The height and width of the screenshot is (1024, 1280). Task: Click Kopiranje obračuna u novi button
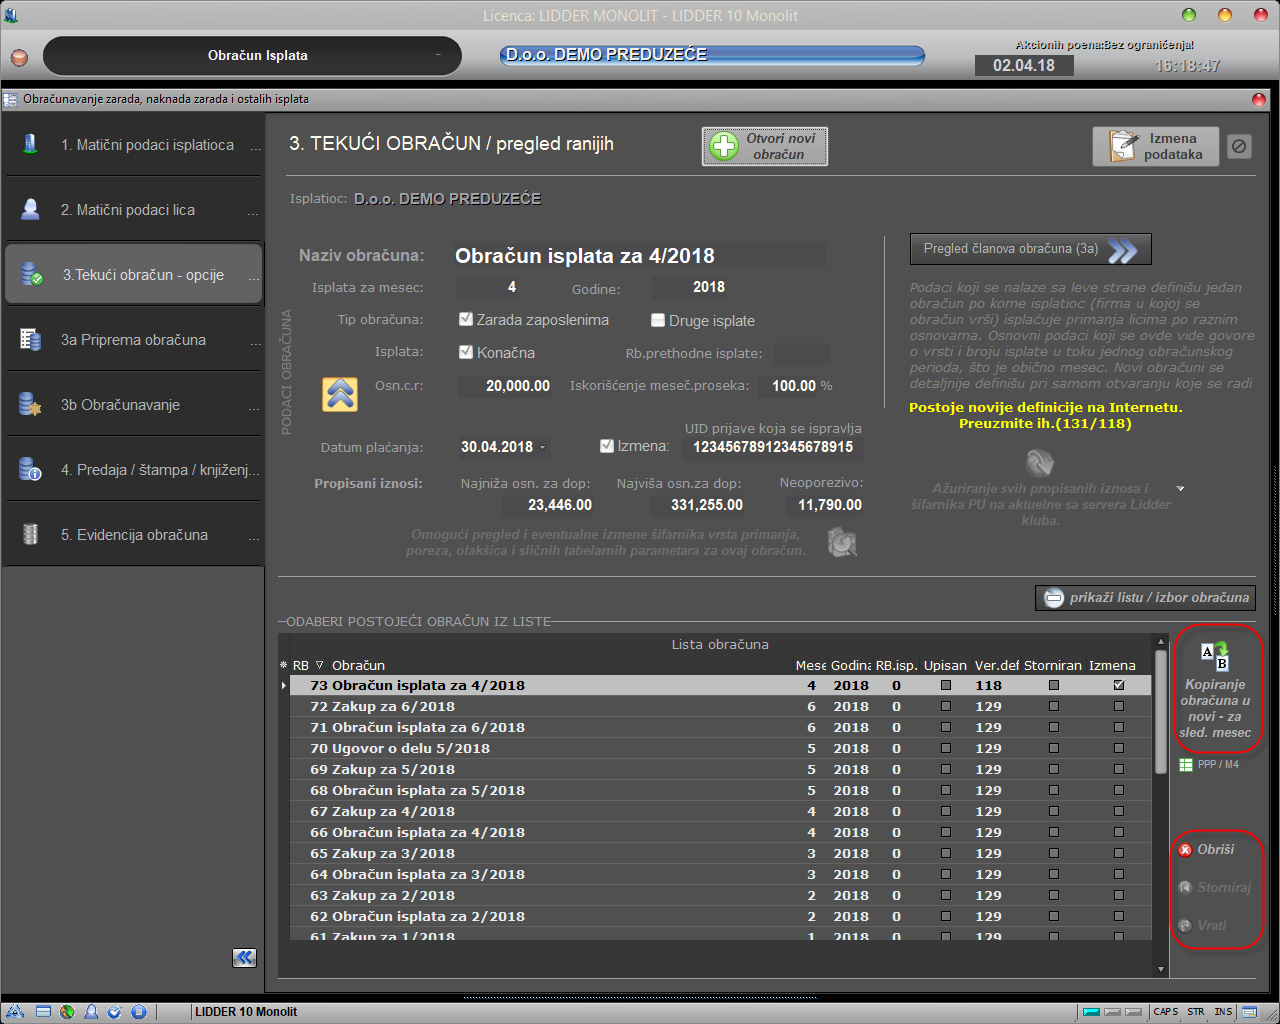tap(1215, 692)
